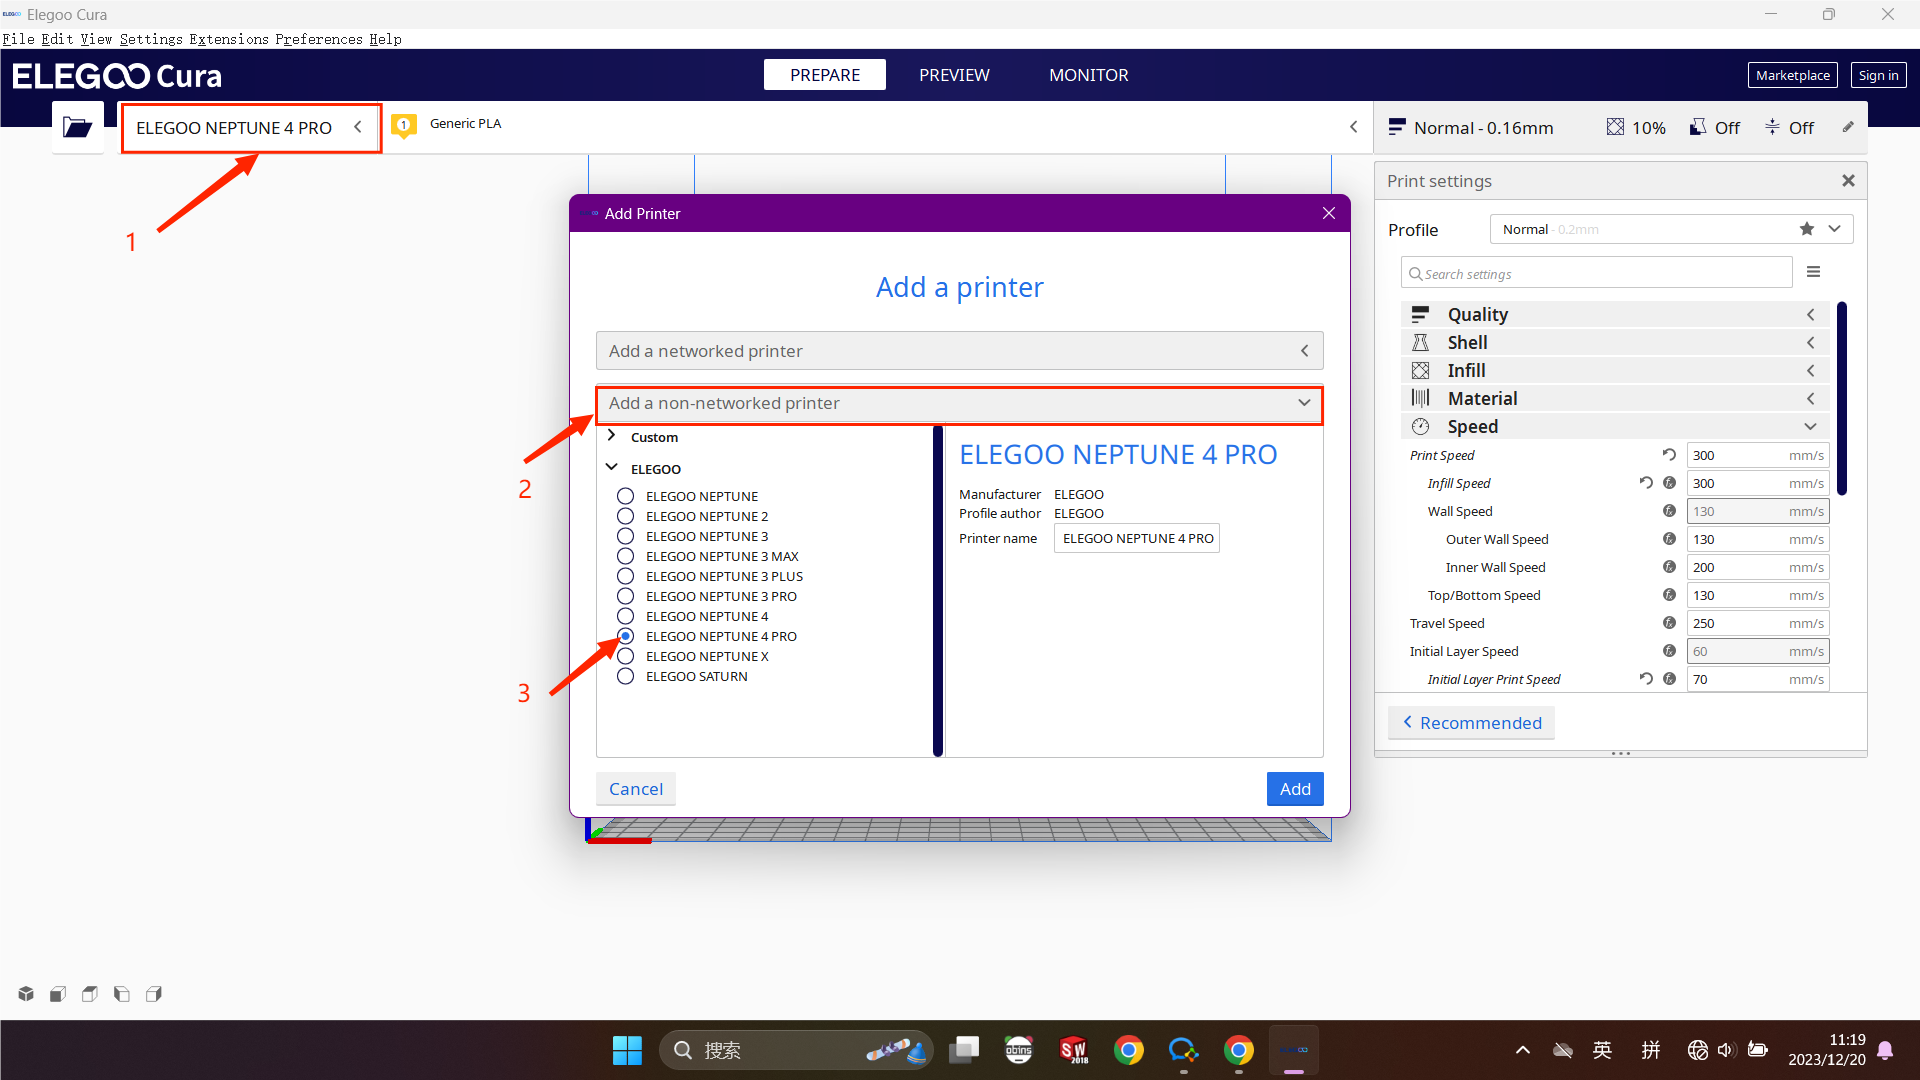Image resolution: width=1920 pixels, height=1080 pixels.
Task: Select the 3D perspective view cube icon
Action: tap(26, 994)
